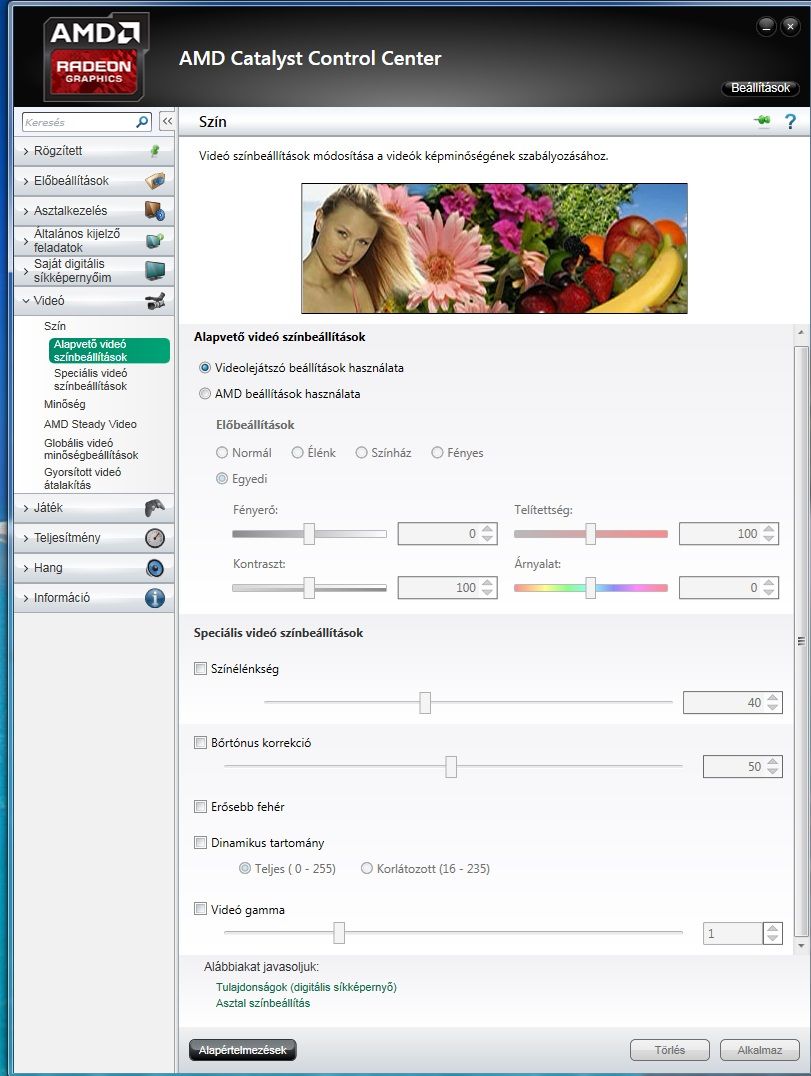
Task: Collapse the sidebar with the double-arrow button
Action: pyautogui.click(x=167, y=121)
